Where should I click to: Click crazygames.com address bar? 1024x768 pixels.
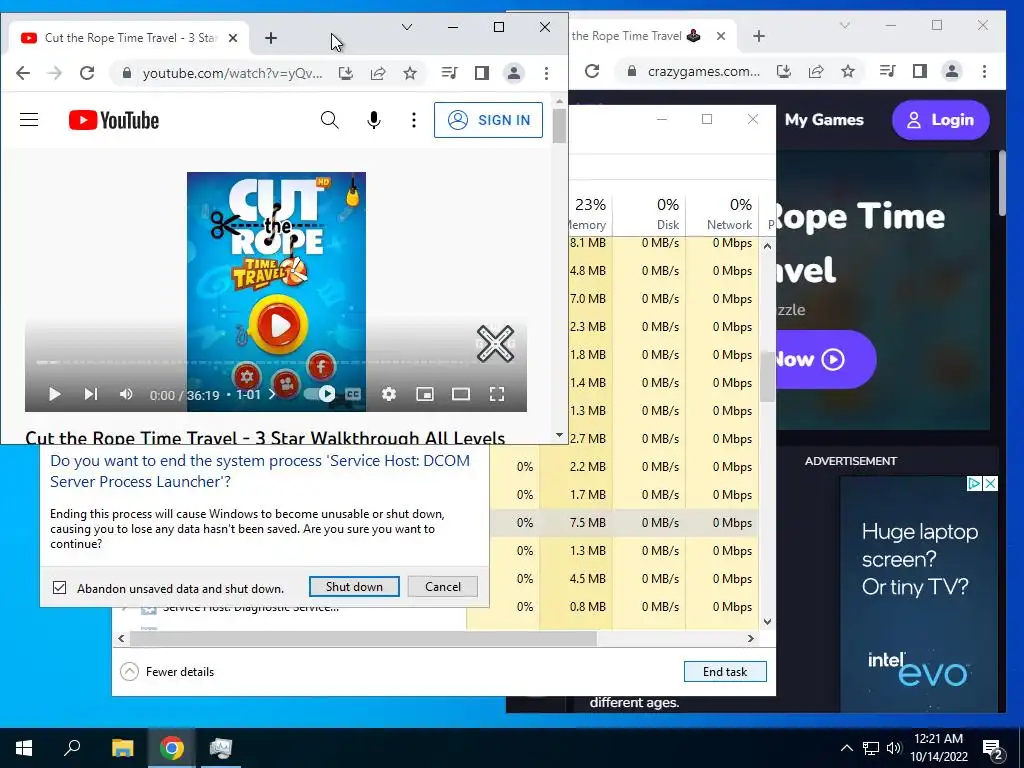(703, 71)
